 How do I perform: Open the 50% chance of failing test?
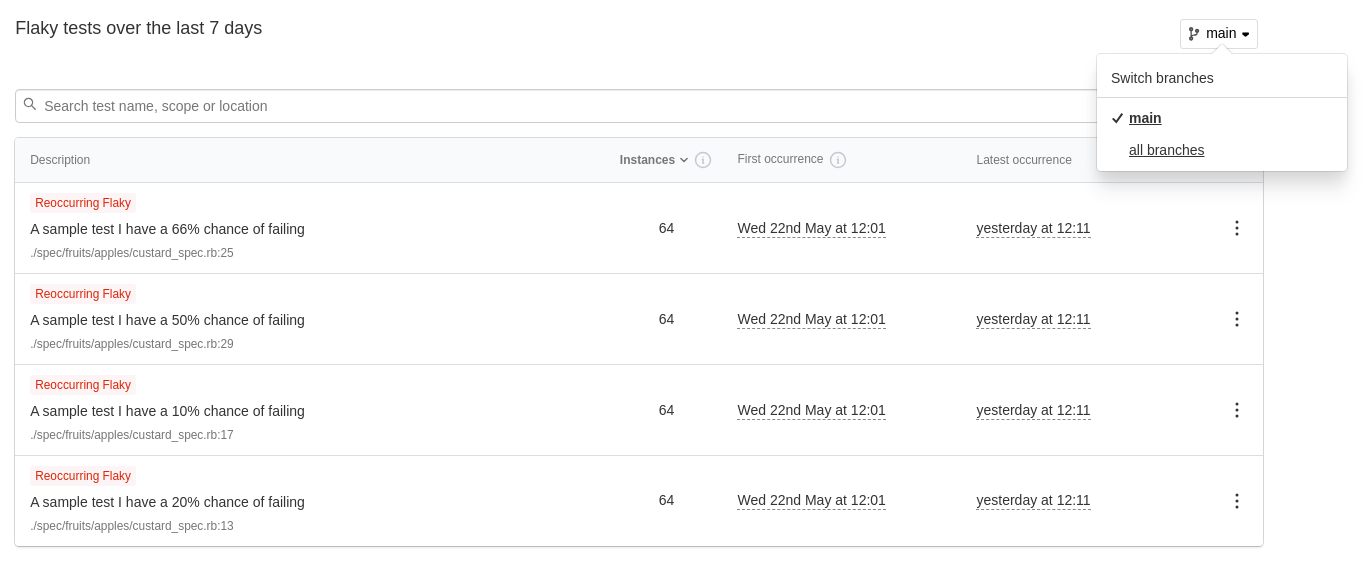[x=167, y=320]
